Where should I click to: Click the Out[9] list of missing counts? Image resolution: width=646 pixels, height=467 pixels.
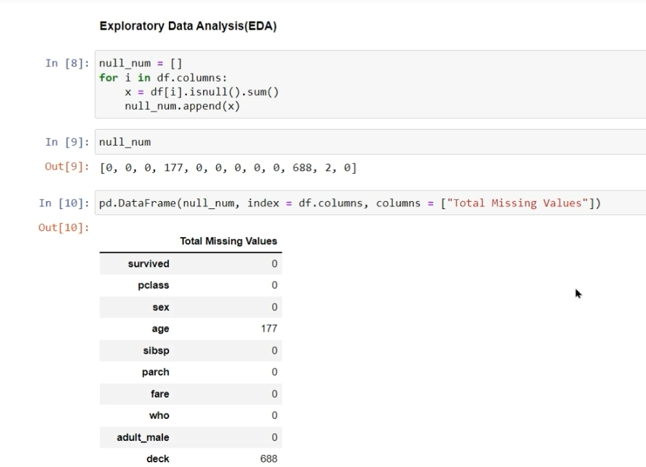coord(227,168)
